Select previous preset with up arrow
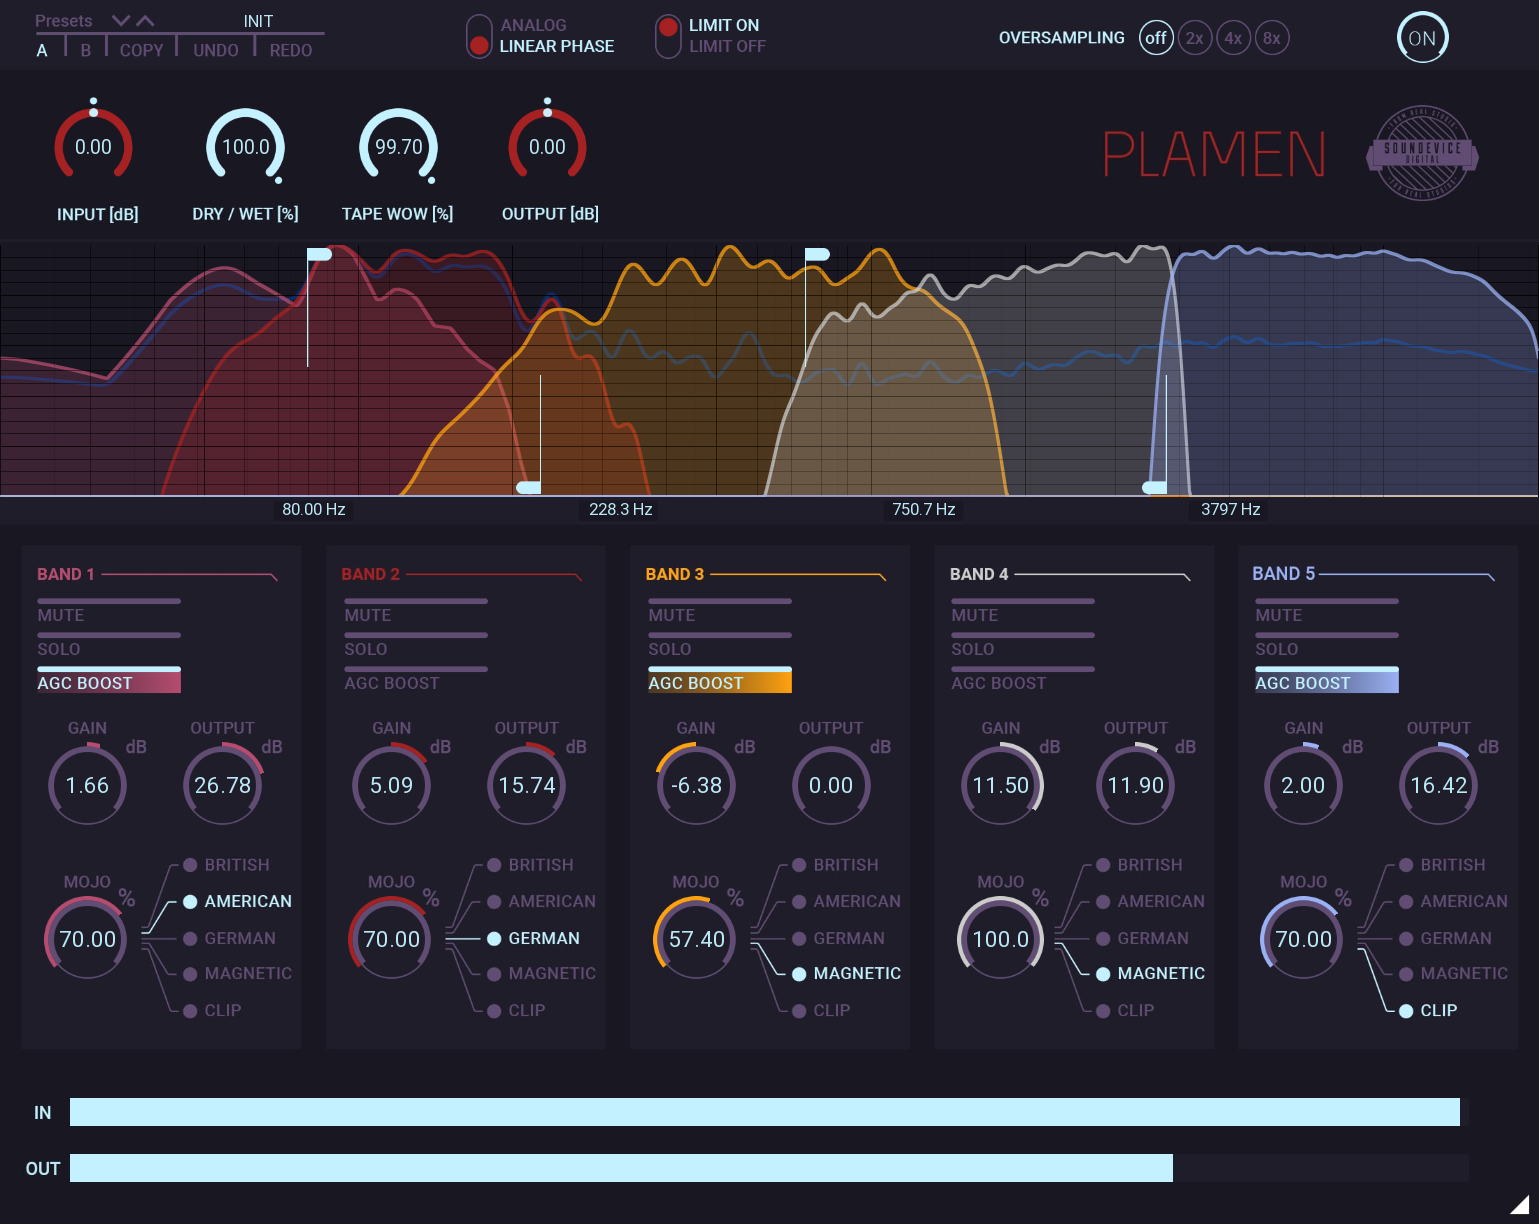Viewport: 1539px width, 1224px height. 146,21
